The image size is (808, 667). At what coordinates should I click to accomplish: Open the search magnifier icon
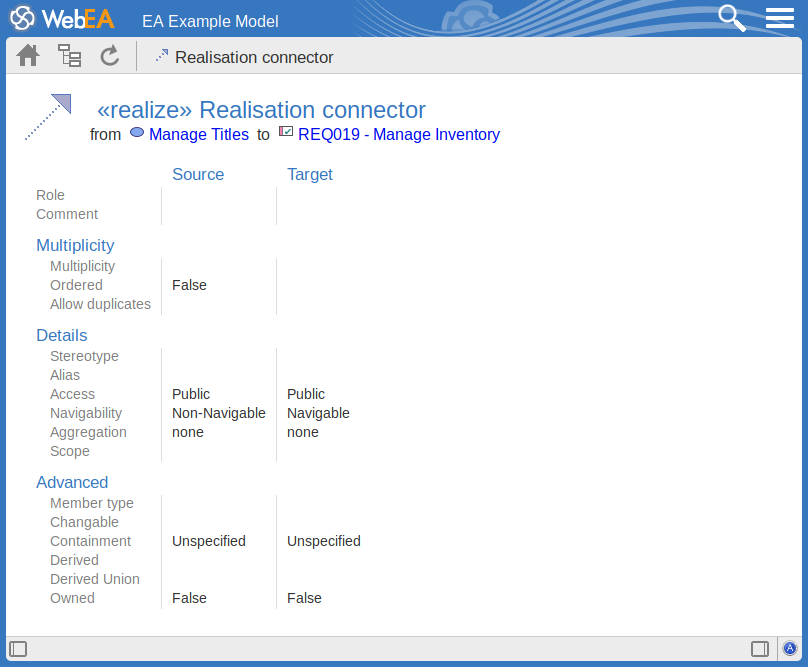tap(732, 18)
